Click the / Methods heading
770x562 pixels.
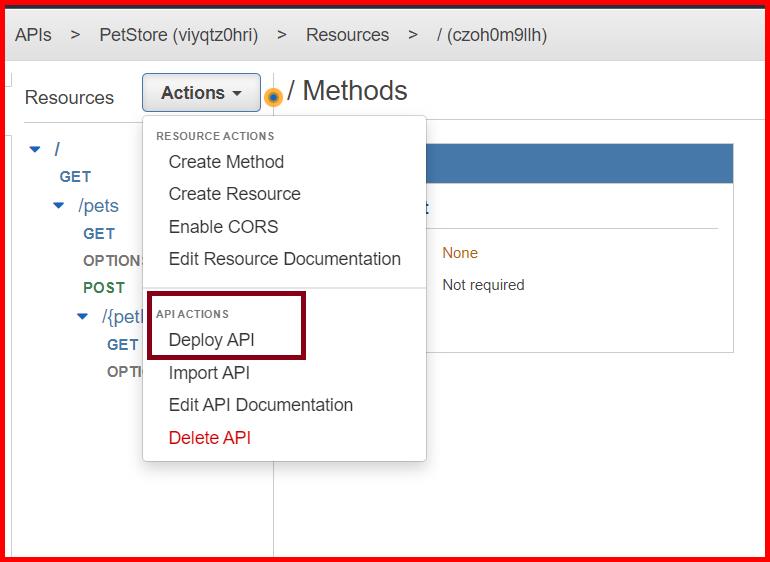(347, 91)
